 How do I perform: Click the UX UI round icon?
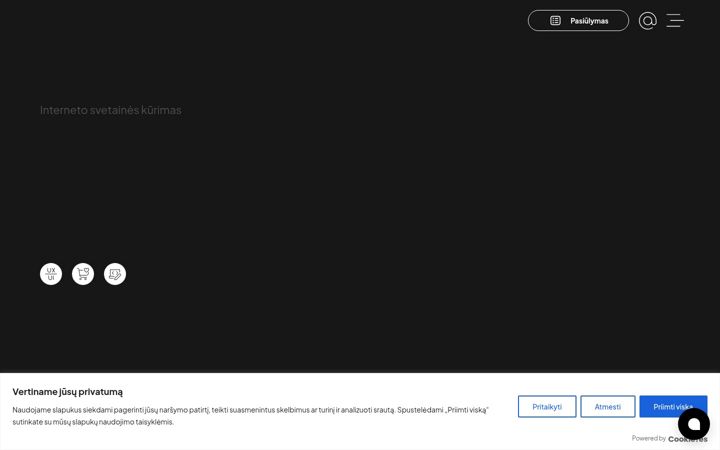tap(51, 274)
